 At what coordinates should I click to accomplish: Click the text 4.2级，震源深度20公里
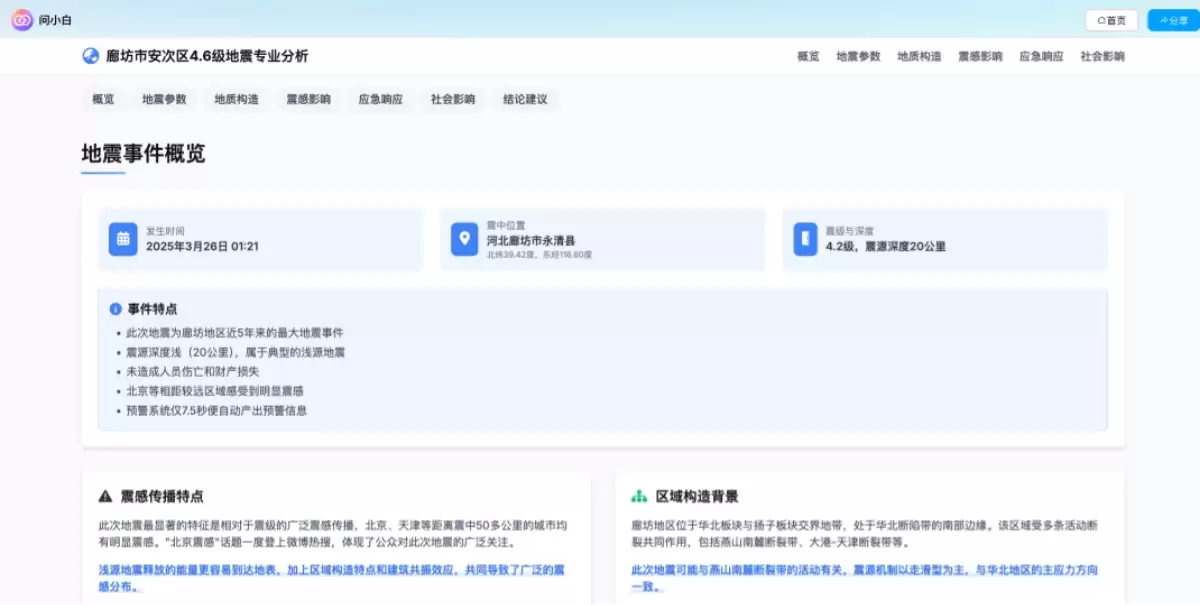(885, 246)
